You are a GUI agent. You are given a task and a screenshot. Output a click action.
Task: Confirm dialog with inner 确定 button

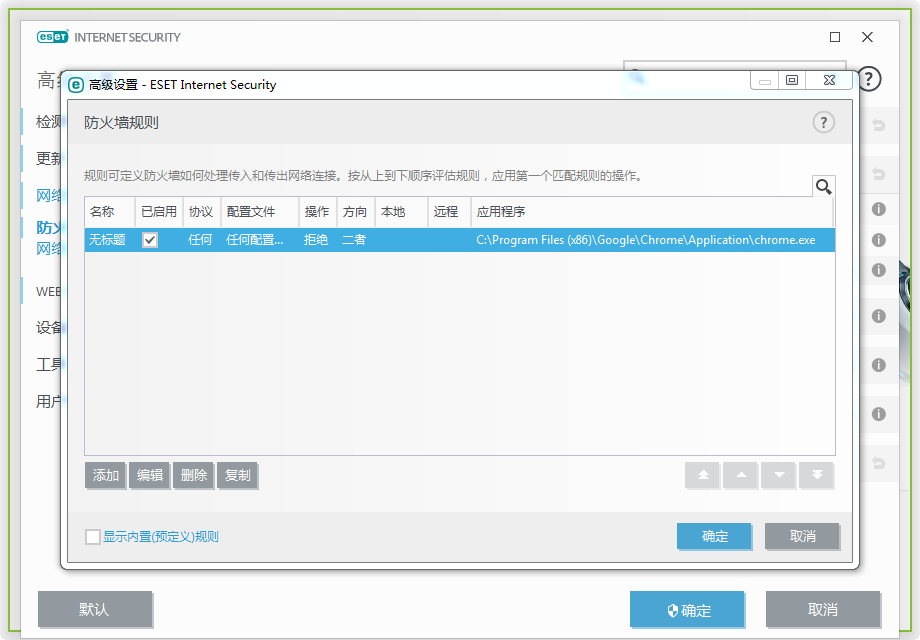[x=714, y=536]
